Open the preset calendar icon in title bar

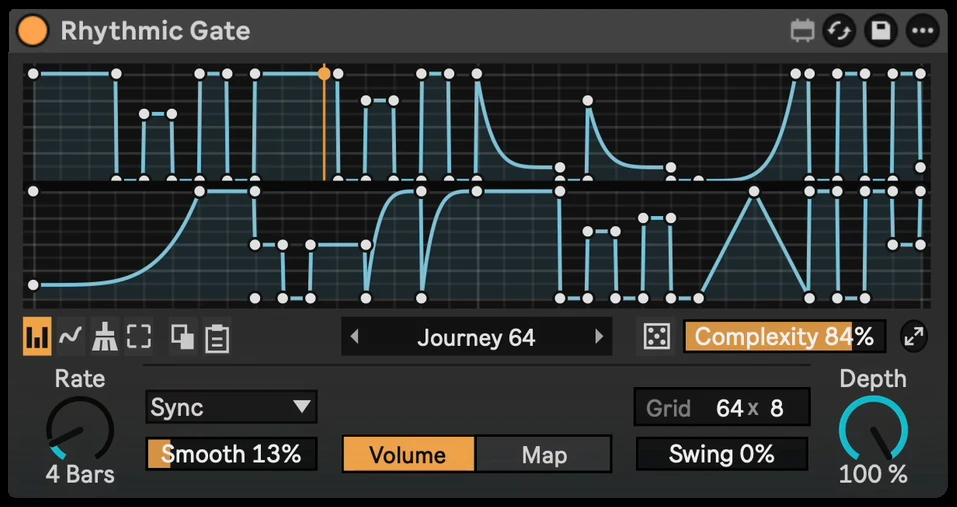(x=803, y=31)
